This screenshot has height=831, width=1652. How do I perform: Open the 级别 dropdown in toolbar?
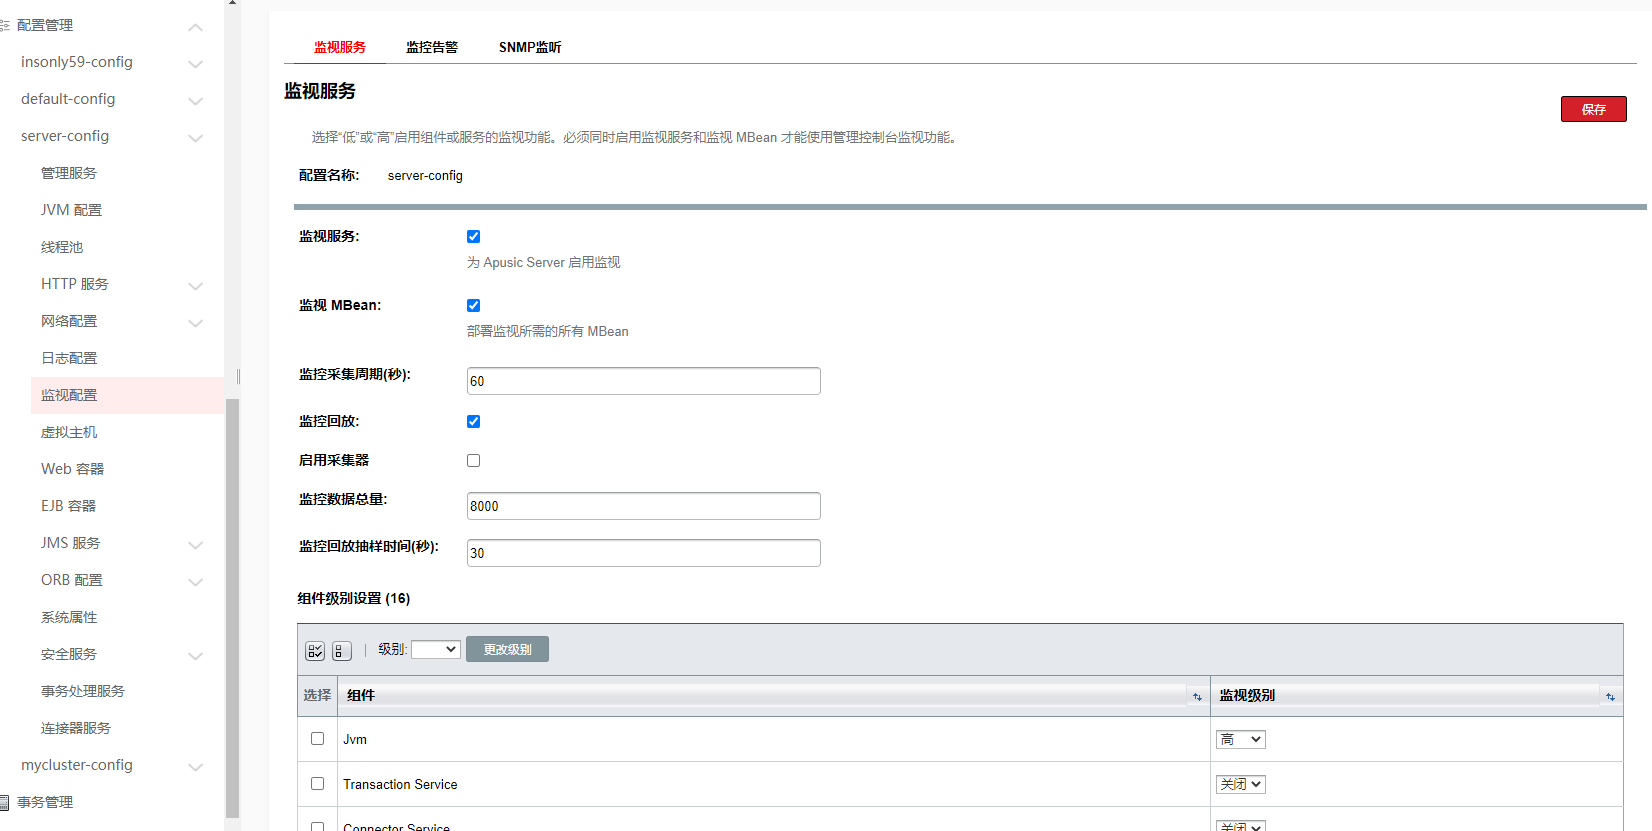pyautogui.click(x=435, y=650)
